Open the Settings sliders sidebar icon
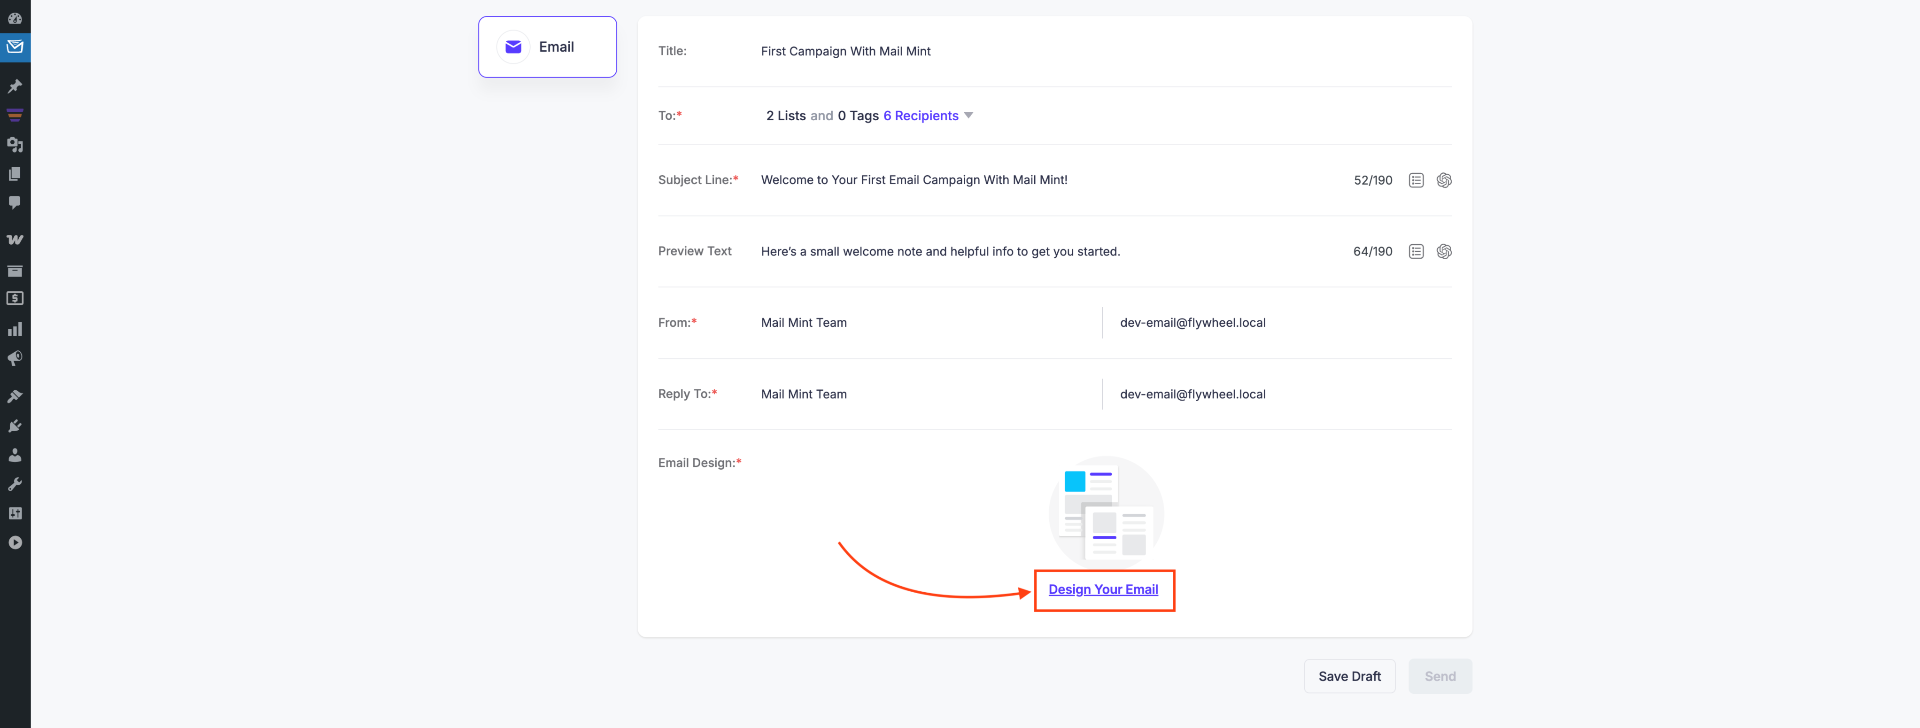1920x728 pixels. coord(15,513)
